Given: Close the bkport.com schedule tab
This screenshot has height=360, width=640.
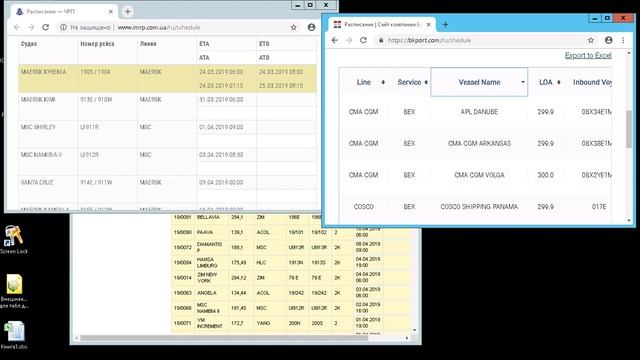Looking at the screenshot, I should (429, 24).
